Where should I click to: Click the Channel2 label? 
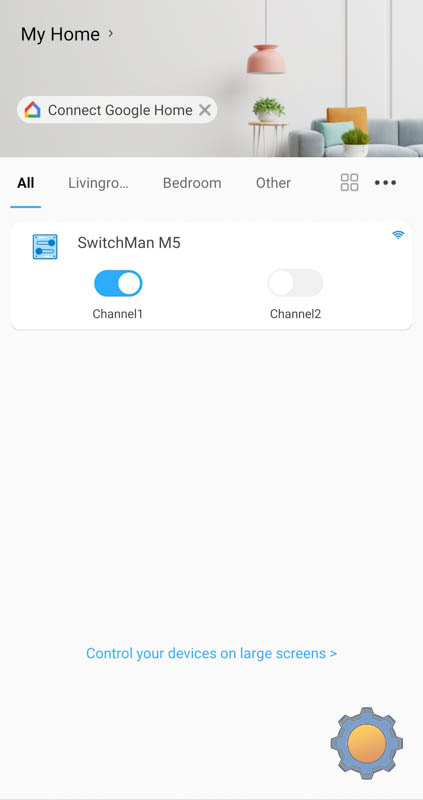pyautogui.click(x=295, y=314)
